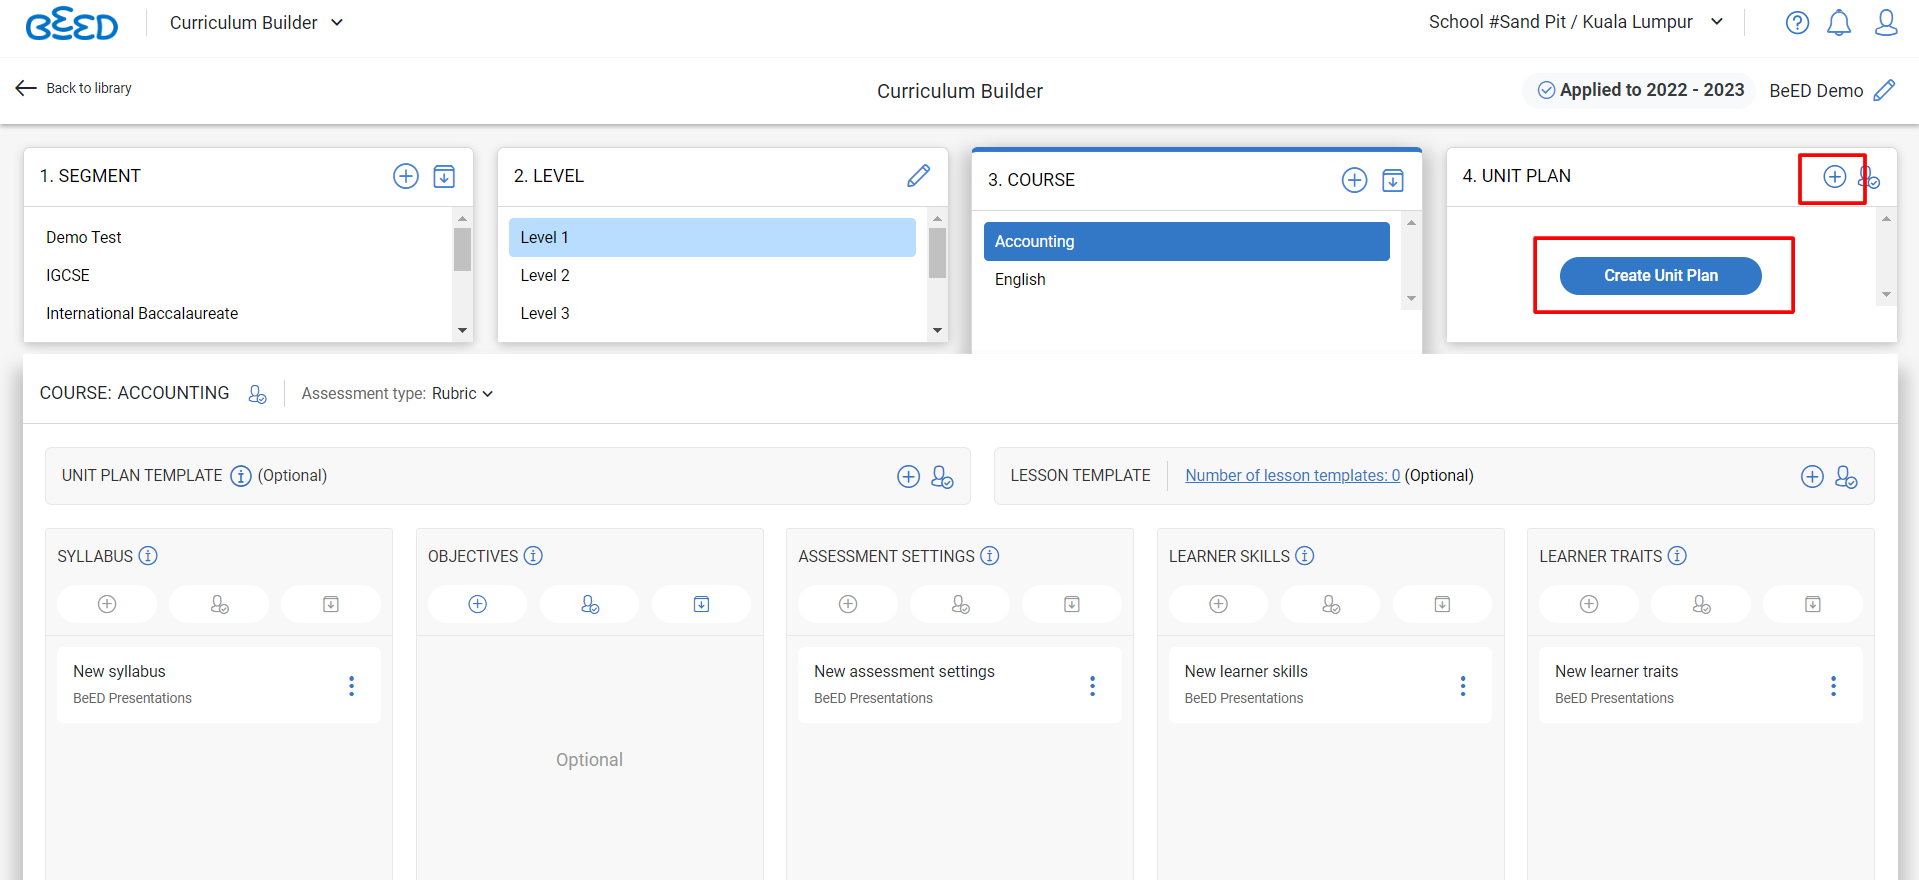
Task: Click assign-user icon for Unit Plan Template
Action: pos(942,477)
